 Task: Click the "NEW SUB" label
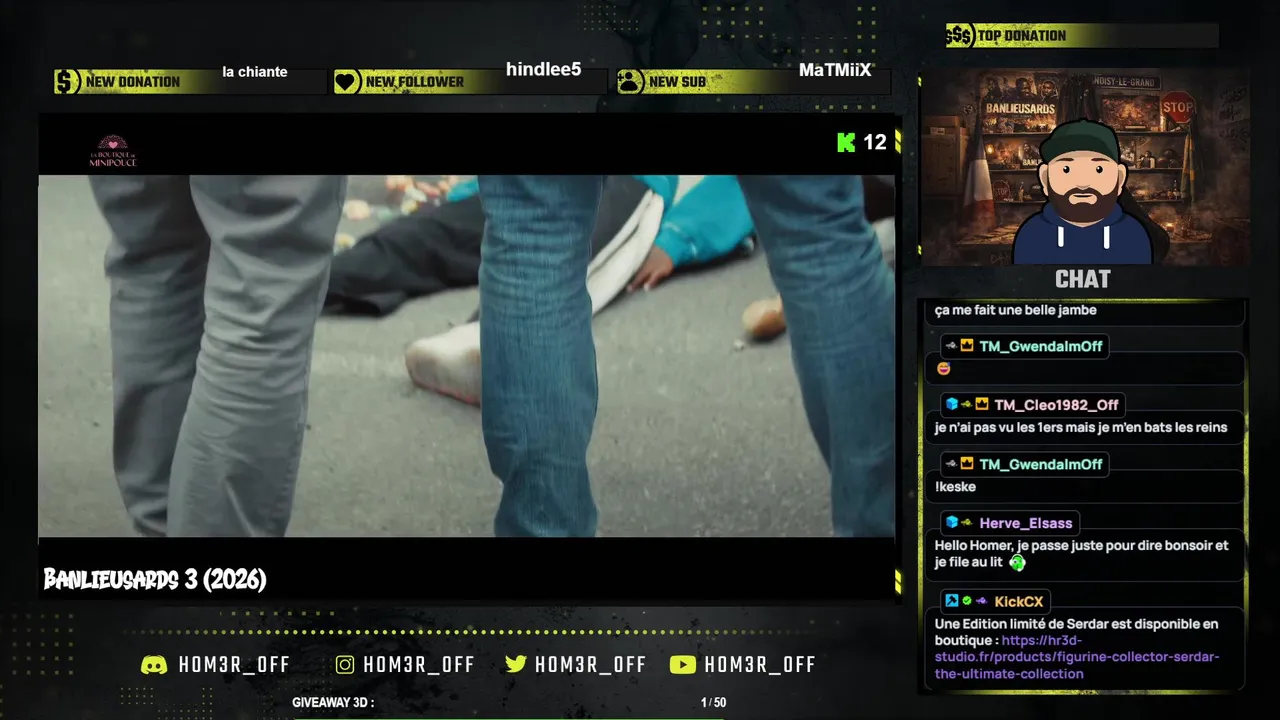[677, 82]
